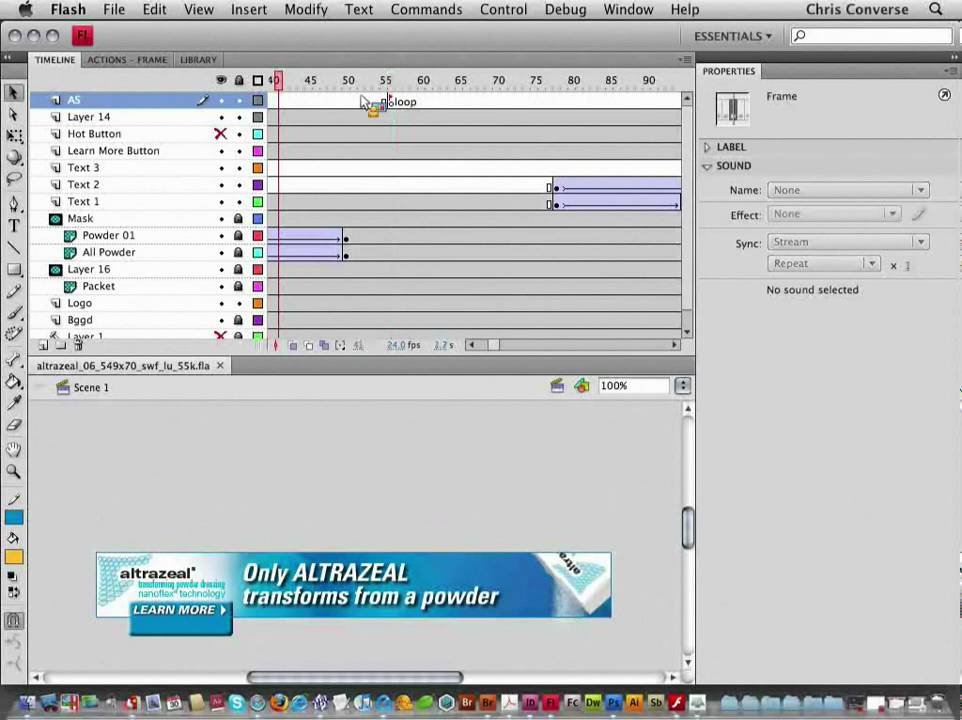962x720 pixels.
Task: Click the Black and White colors icon
Action: click(x=12, y=576)
